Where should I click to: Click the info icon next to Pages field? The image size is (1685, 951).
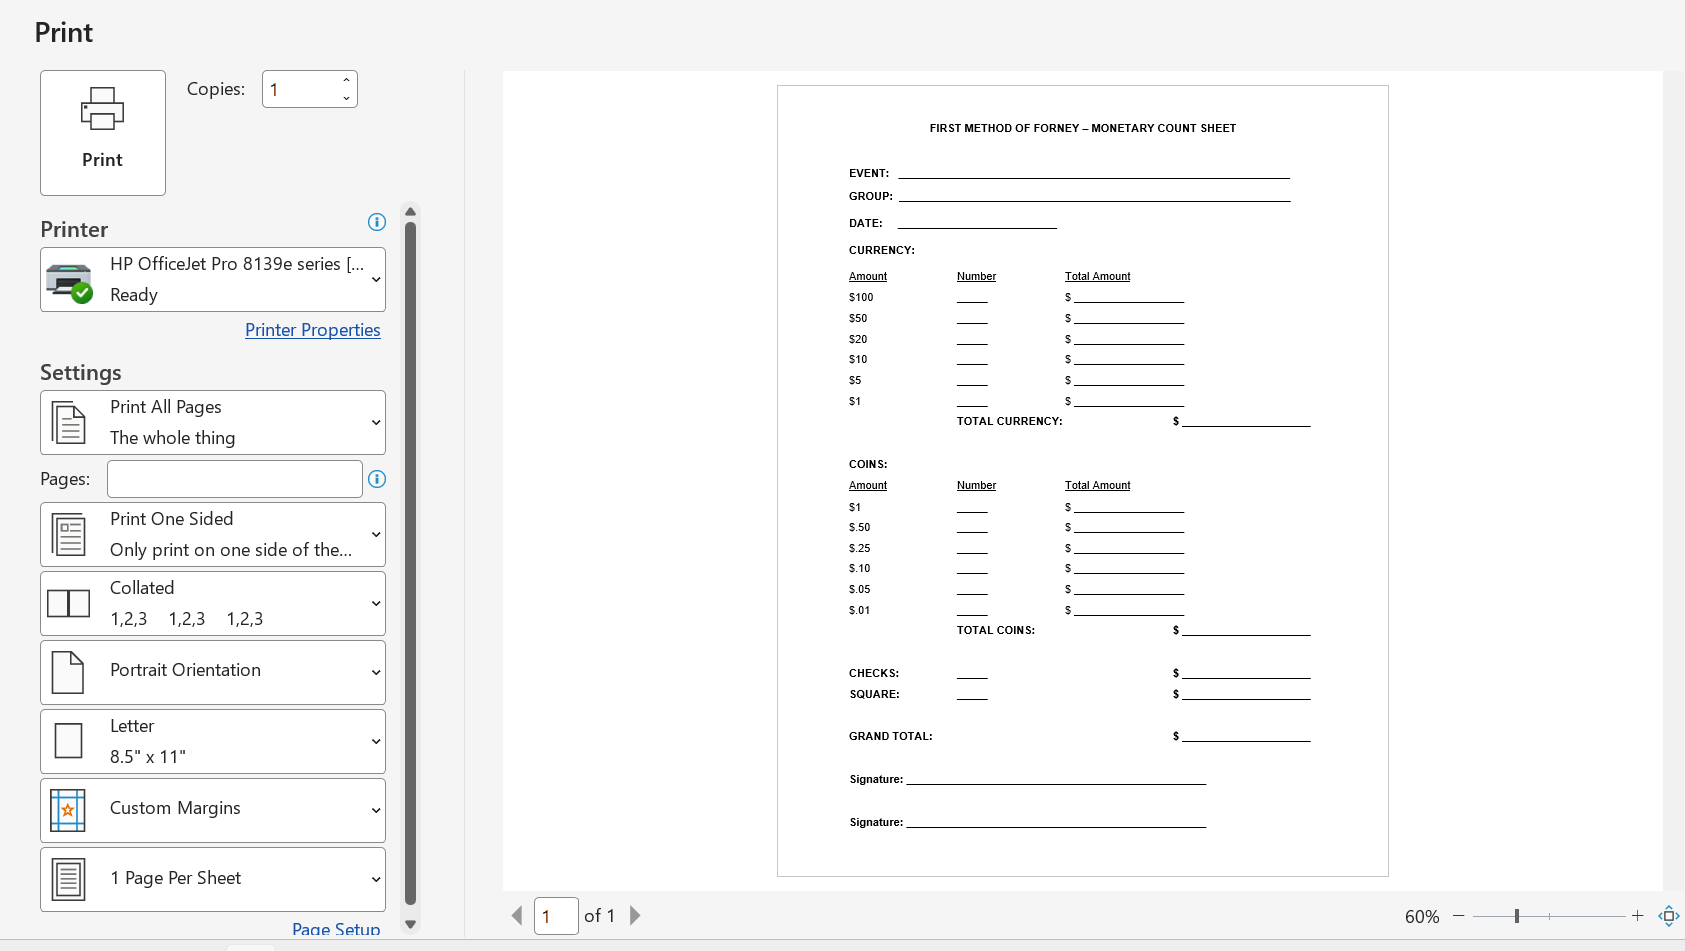(x=377, y=479)
